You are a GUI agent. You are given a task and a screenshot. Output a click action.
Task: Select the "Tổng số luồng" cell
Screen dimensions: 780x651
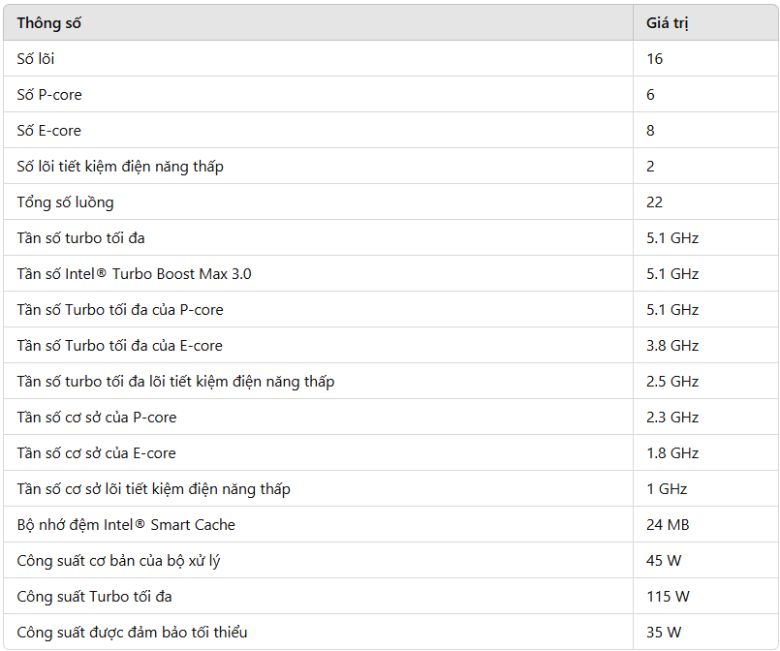click(65, 202)
